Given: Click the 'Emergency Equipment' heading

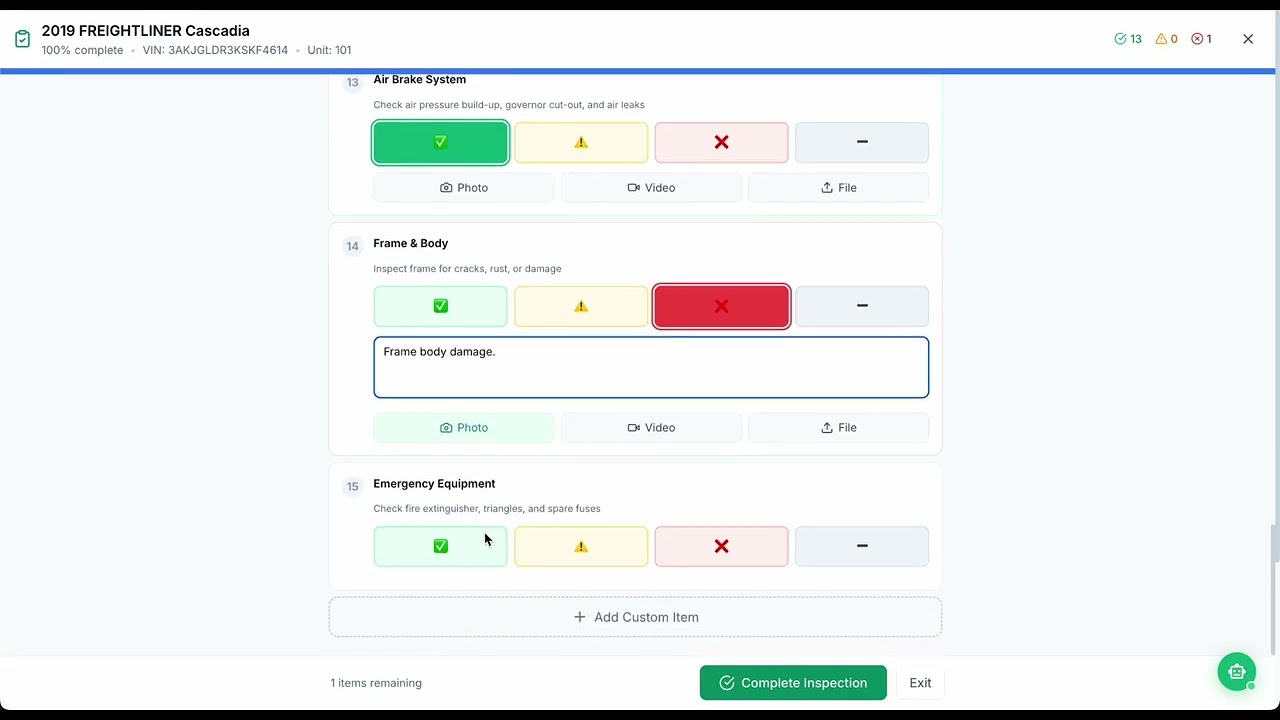Looking at the screenshot, I should 434,483.
